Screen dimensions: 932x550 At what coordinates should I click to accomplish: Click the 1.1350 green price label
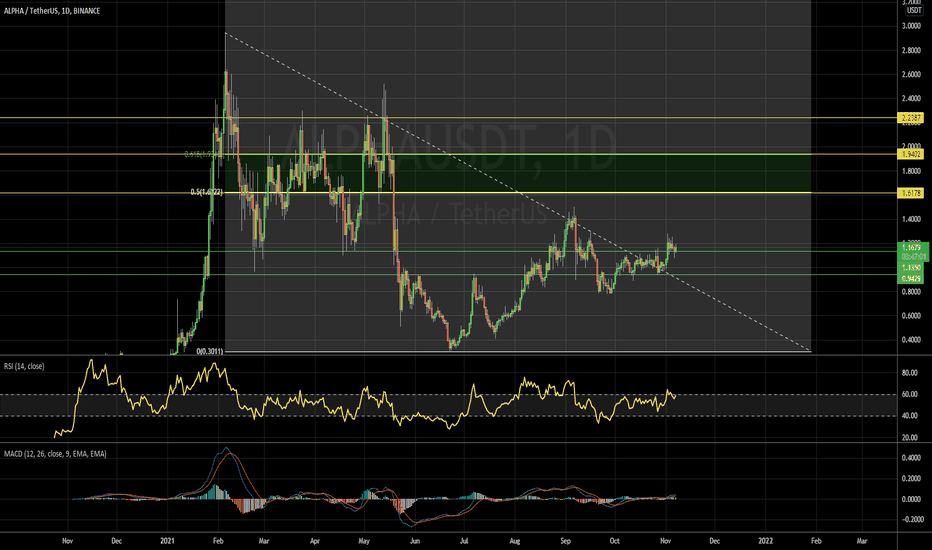click(x=912, y=268)
